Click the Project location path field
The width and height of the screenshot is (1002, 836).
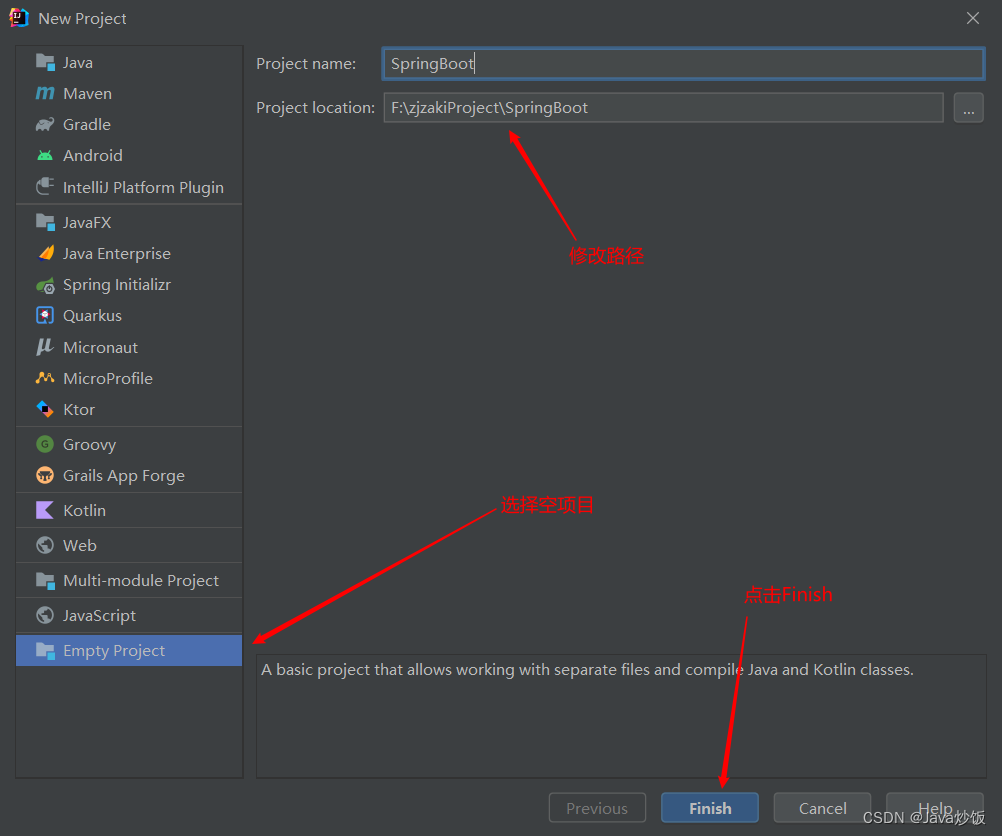pos(663,107)
